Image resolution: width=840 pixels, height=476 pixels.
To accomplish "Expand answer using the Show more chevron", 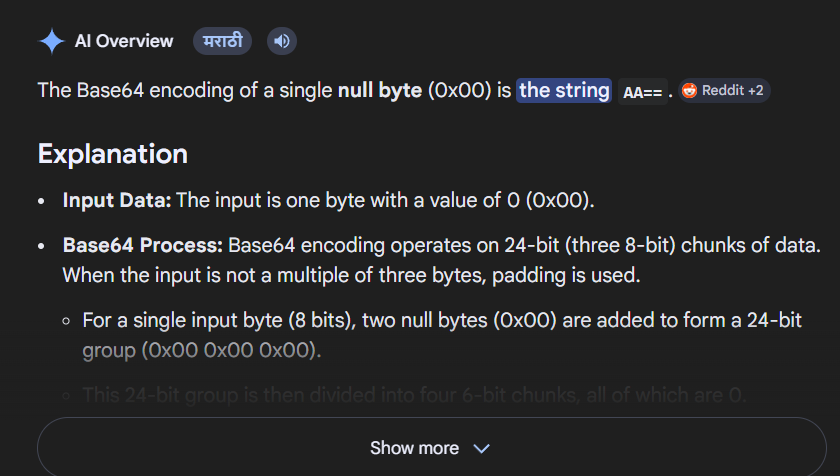I will [x=482, y=449].
